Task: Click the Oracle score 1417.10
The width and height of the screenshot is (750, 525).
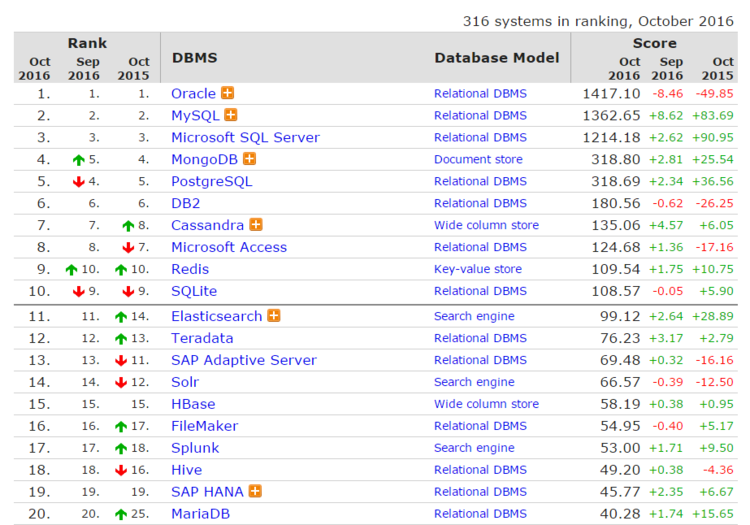Action: point(611,94)
